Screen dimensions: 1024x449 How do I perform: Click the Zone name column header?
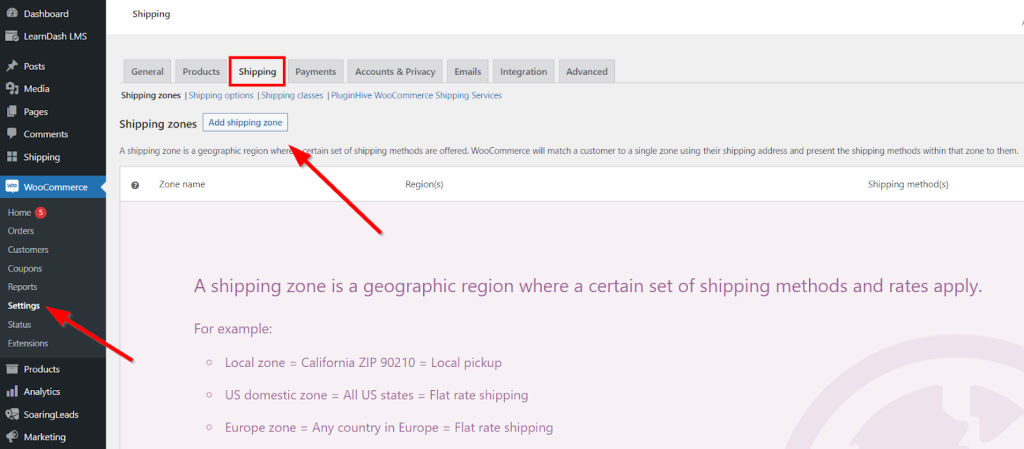(x=182, y=185)
